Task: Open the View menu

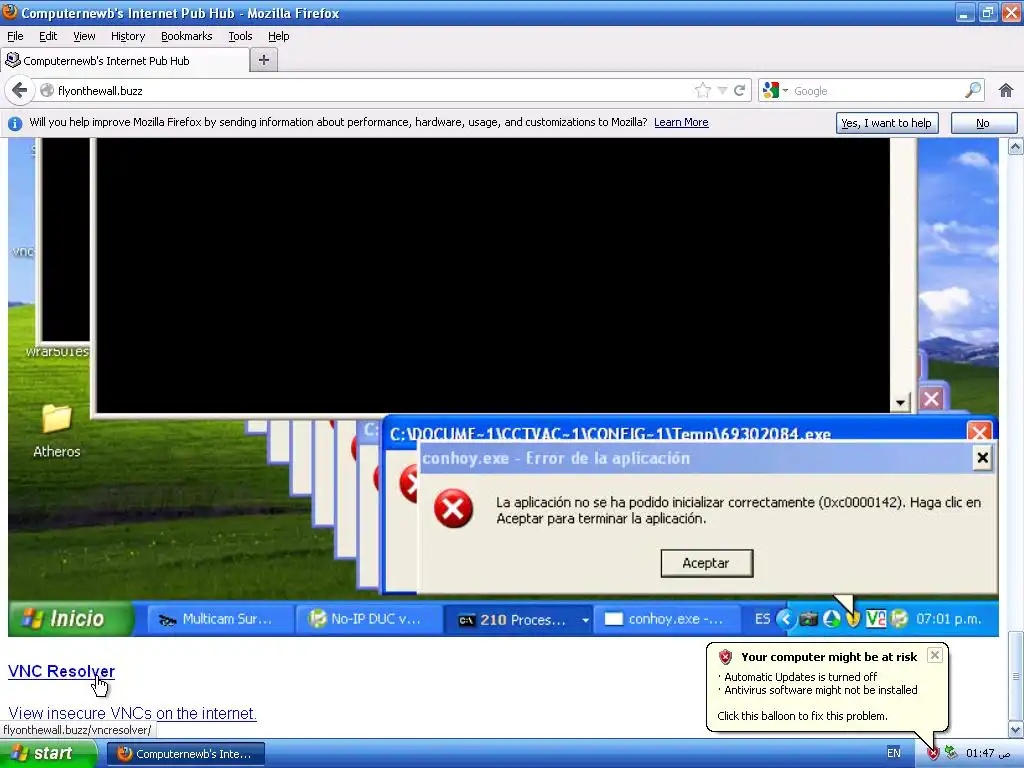Action: pos(84,36)
